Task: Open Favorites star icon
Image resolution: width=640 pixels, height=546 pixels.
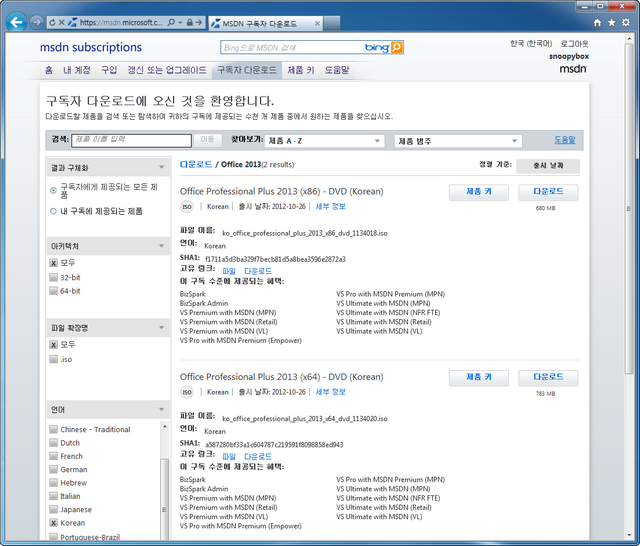Action: [611, 22]
